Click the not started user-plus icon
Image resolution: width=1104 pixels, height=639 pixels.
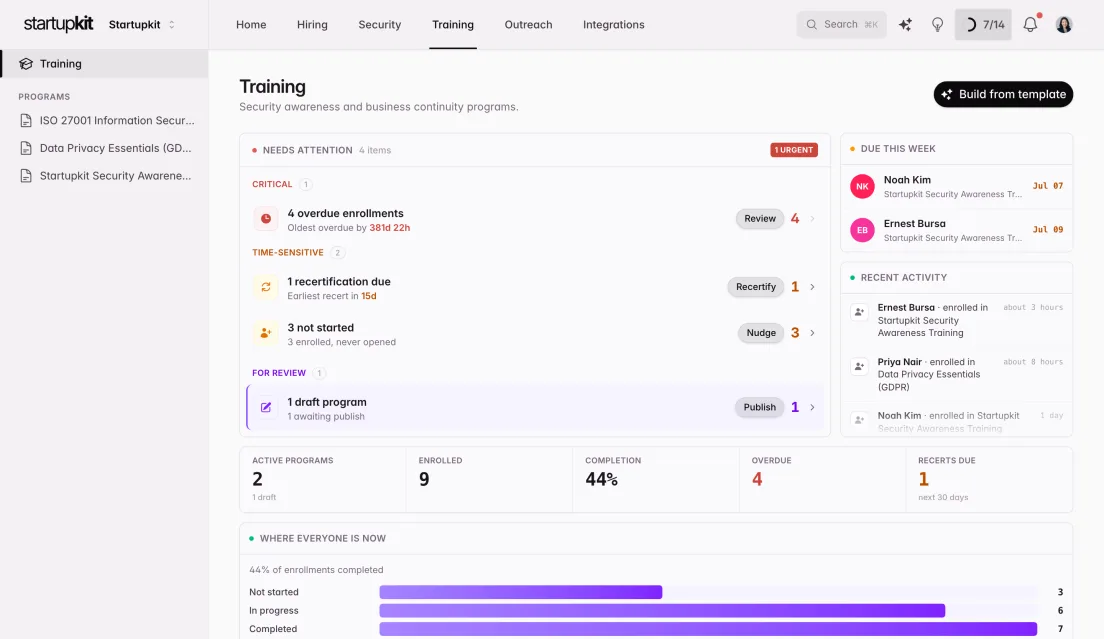click(265, 333)
